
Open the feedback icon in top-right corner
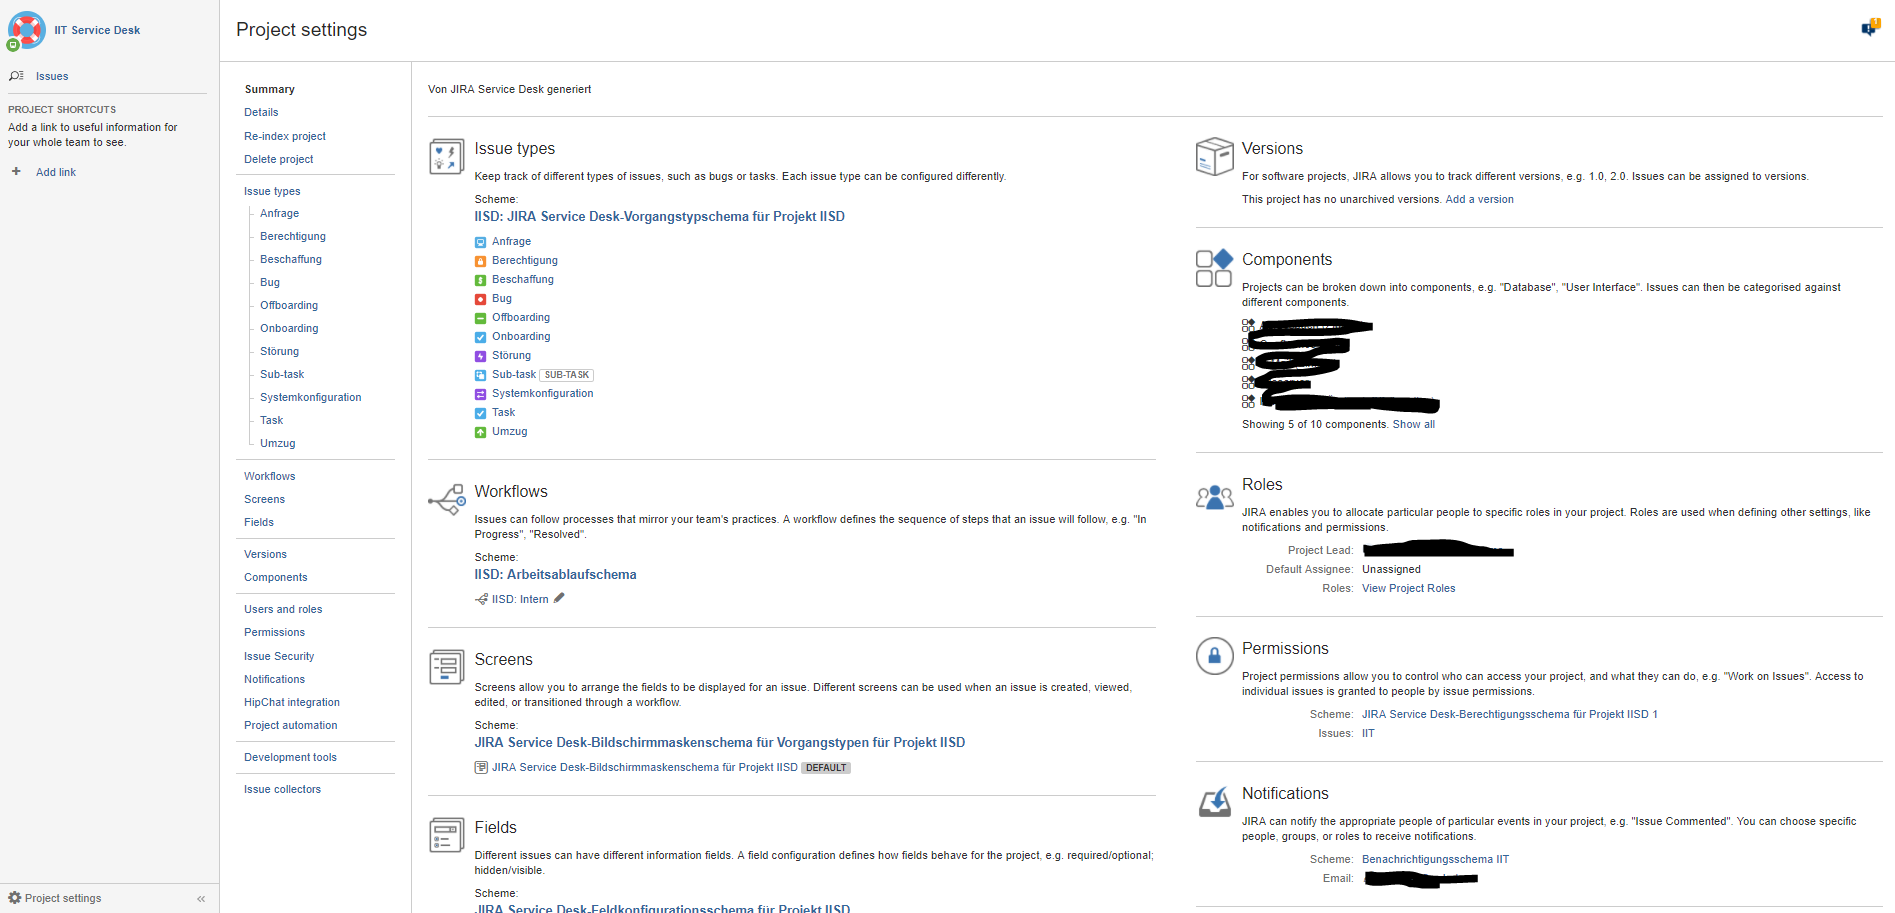click(1870, 28)
